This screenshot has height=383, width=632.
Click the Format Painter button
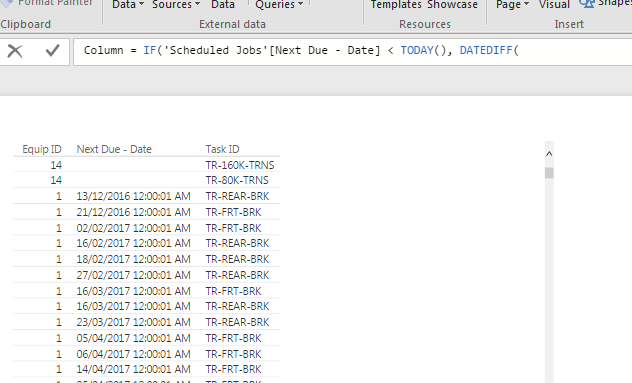[x=48, y=3]
